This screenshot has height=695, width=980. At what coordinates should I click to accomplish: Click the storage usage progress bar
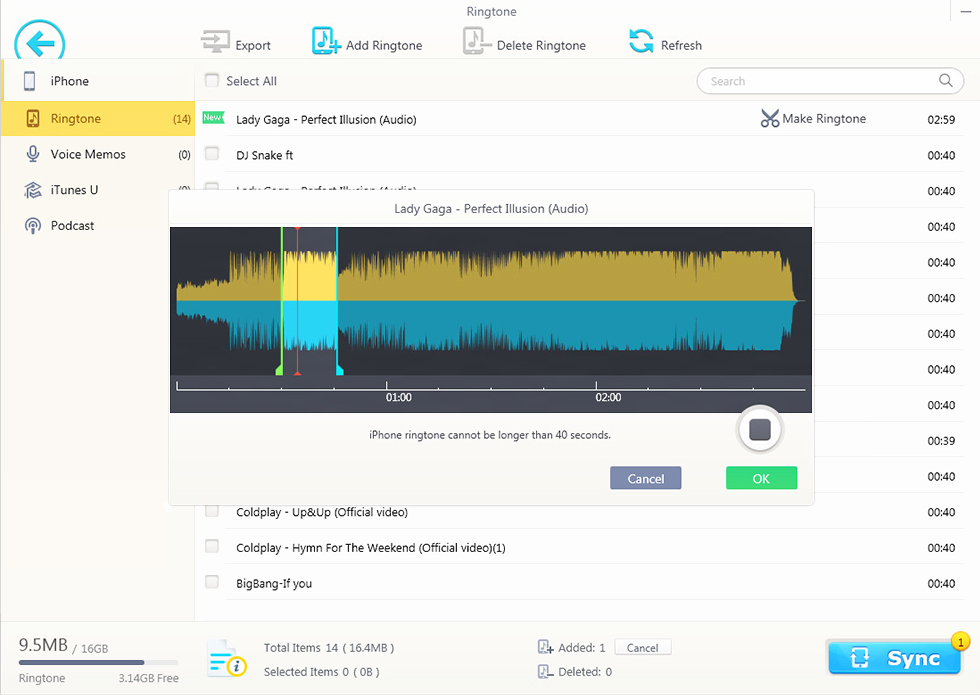(98, 662)
